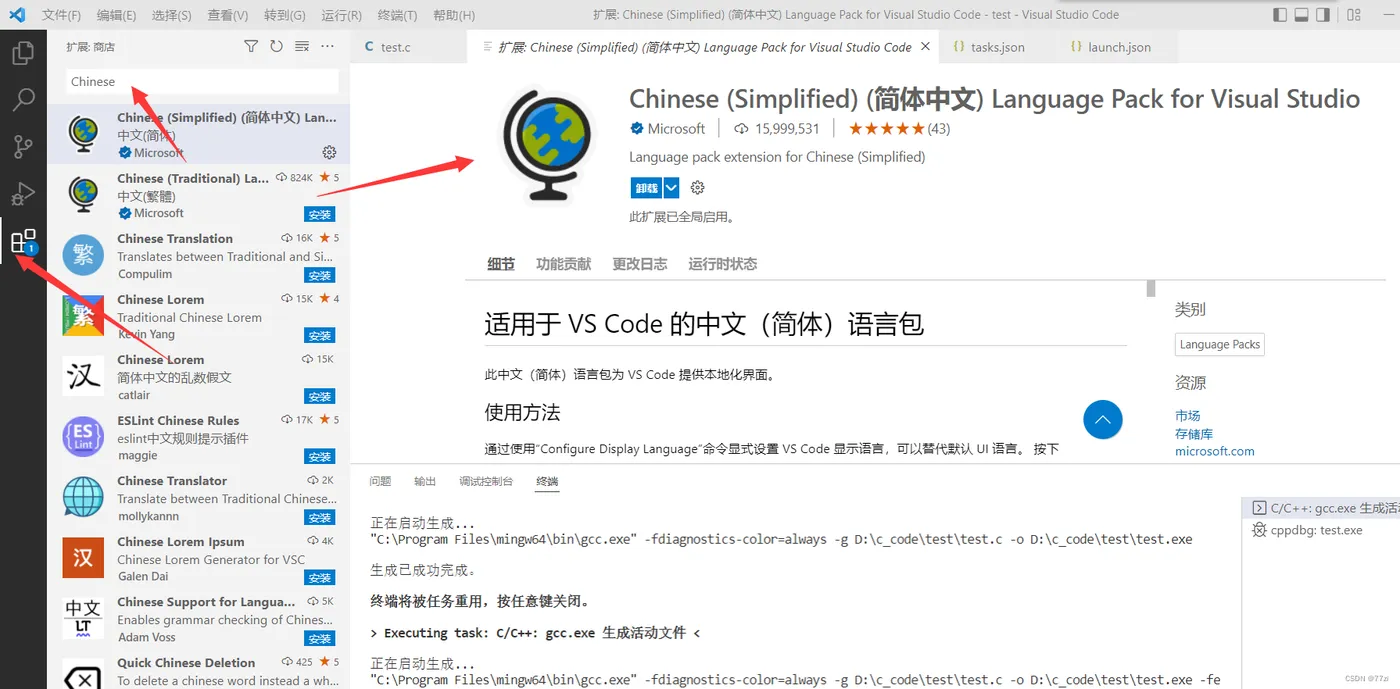Click the VS Code logo in title bar

coord(16,15)
